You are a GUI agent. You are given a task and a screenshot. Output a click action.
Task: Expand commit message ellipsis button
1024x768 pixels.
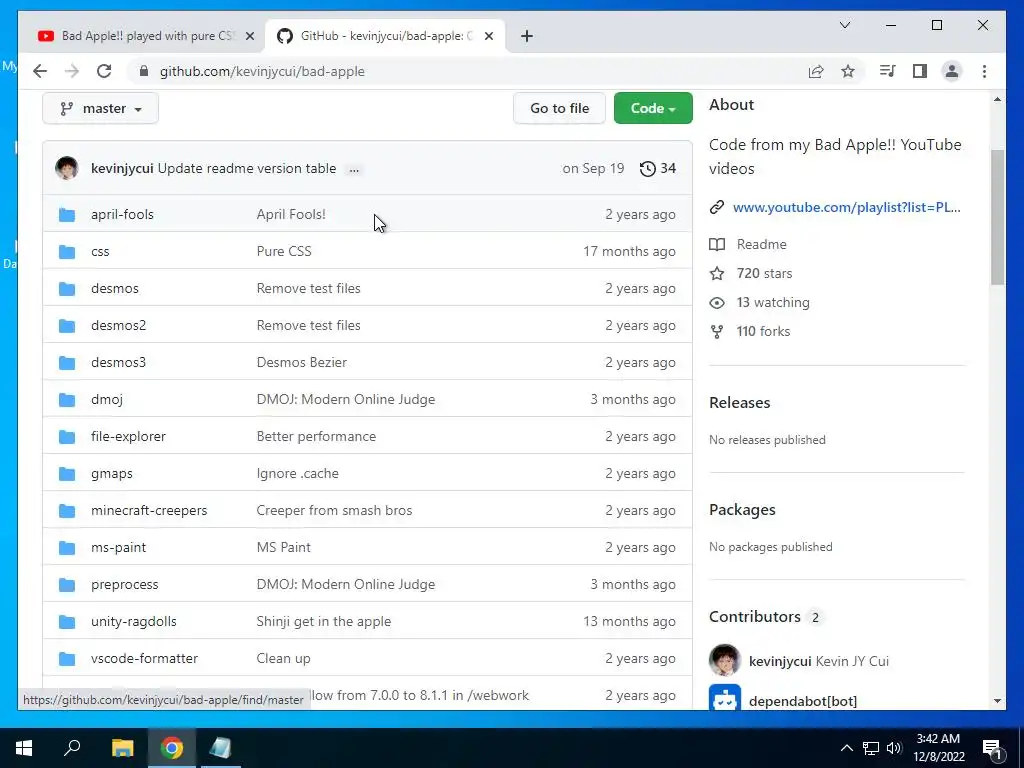354,169
